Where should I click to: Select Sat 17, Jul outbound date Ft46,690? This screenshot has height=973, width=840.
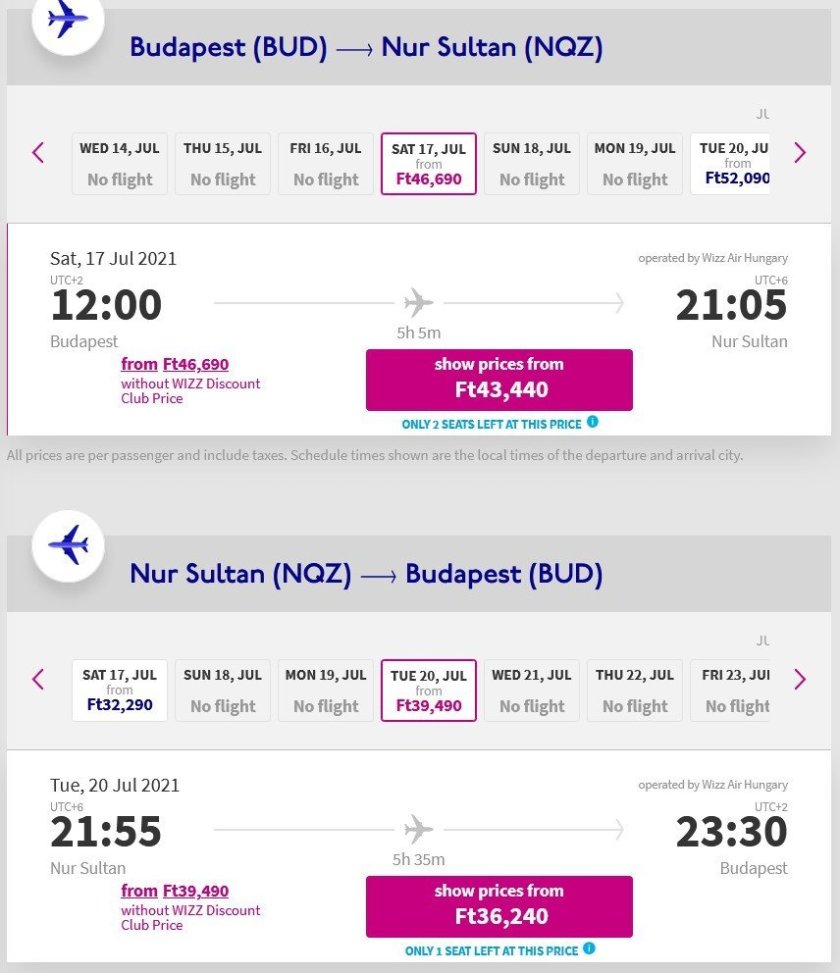(x=429, y=164)
